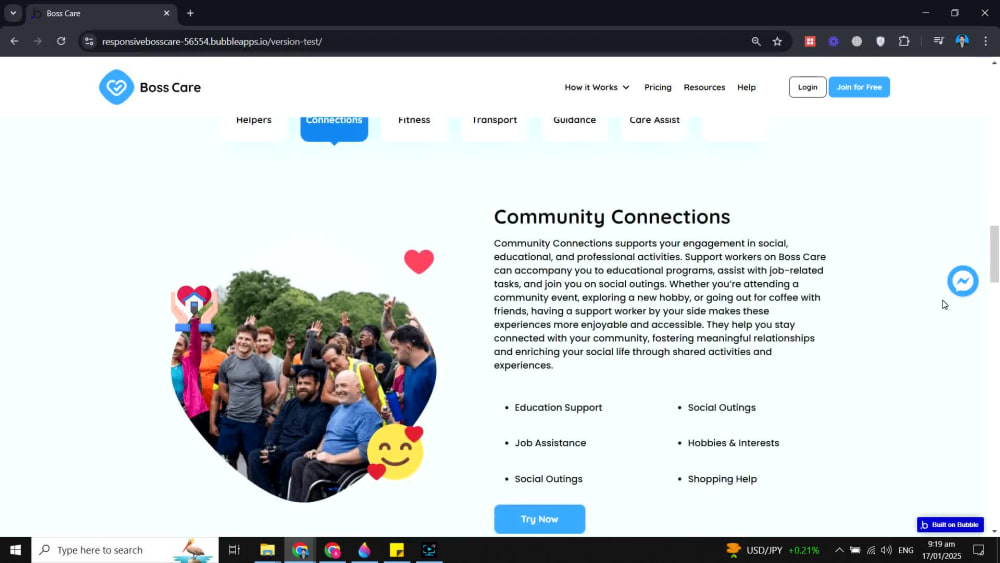Click the browser back arrow
This screenshot has width=1000, height=563.
coord(14,41)
